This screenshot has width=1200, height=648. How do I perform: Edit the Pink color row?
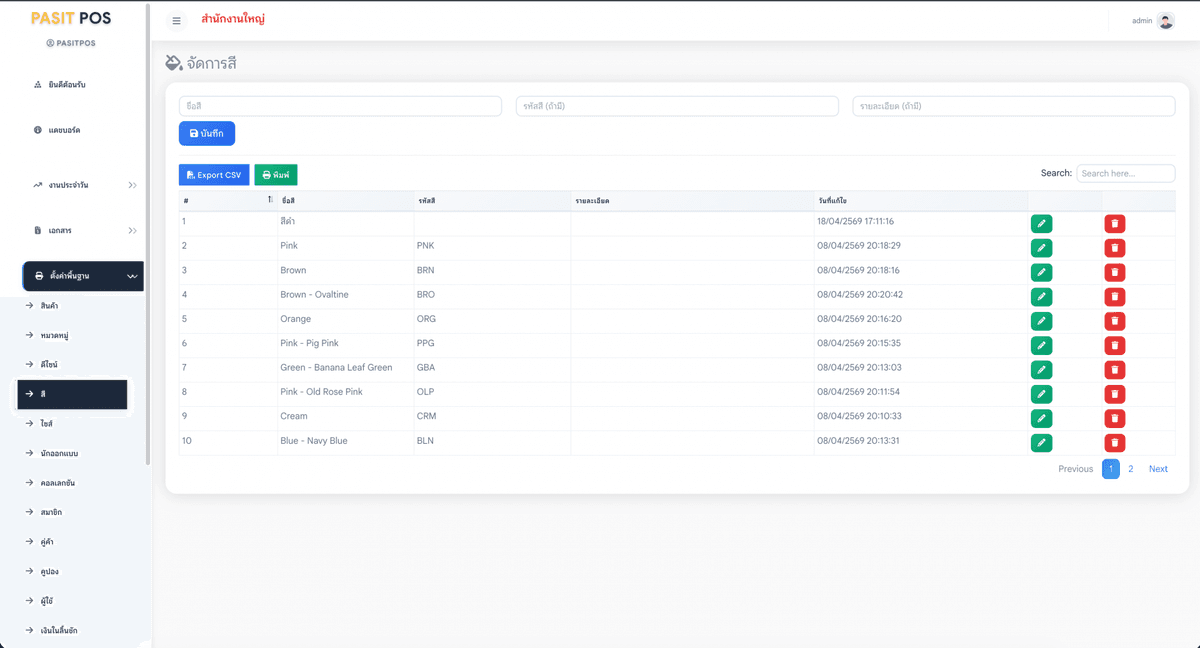1041,248
